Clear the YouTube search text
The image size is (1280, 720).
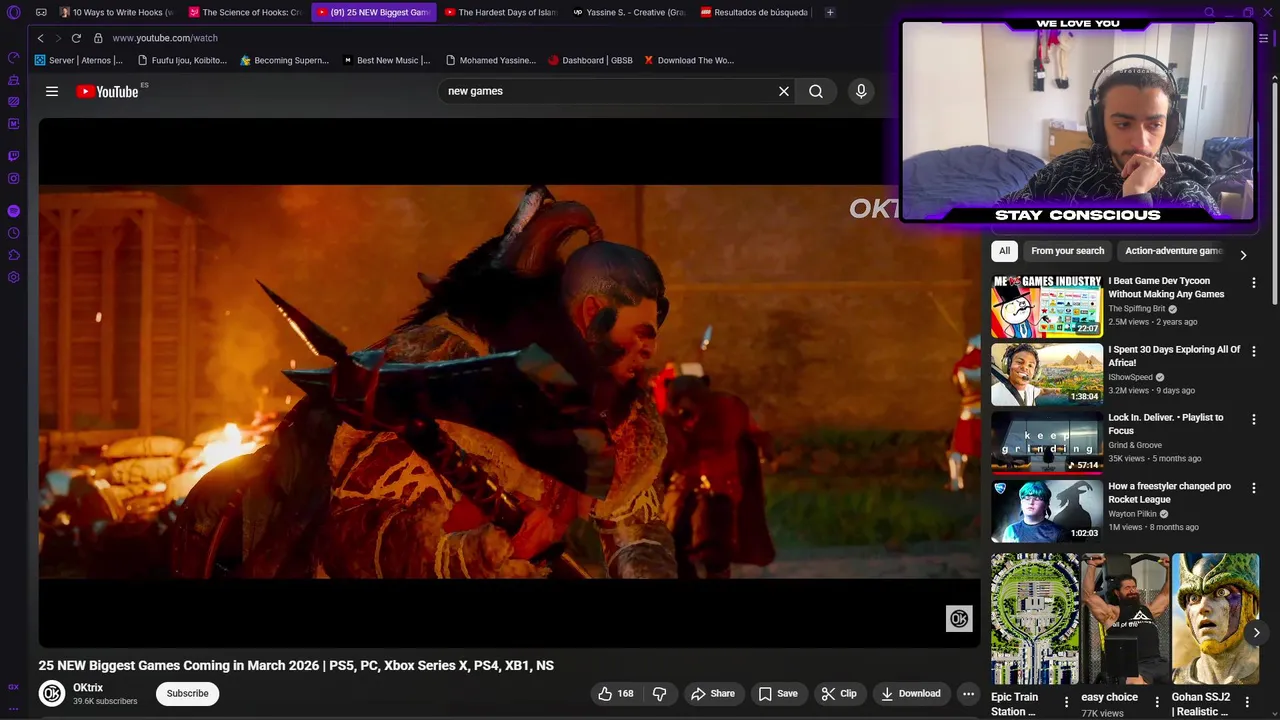784,91
